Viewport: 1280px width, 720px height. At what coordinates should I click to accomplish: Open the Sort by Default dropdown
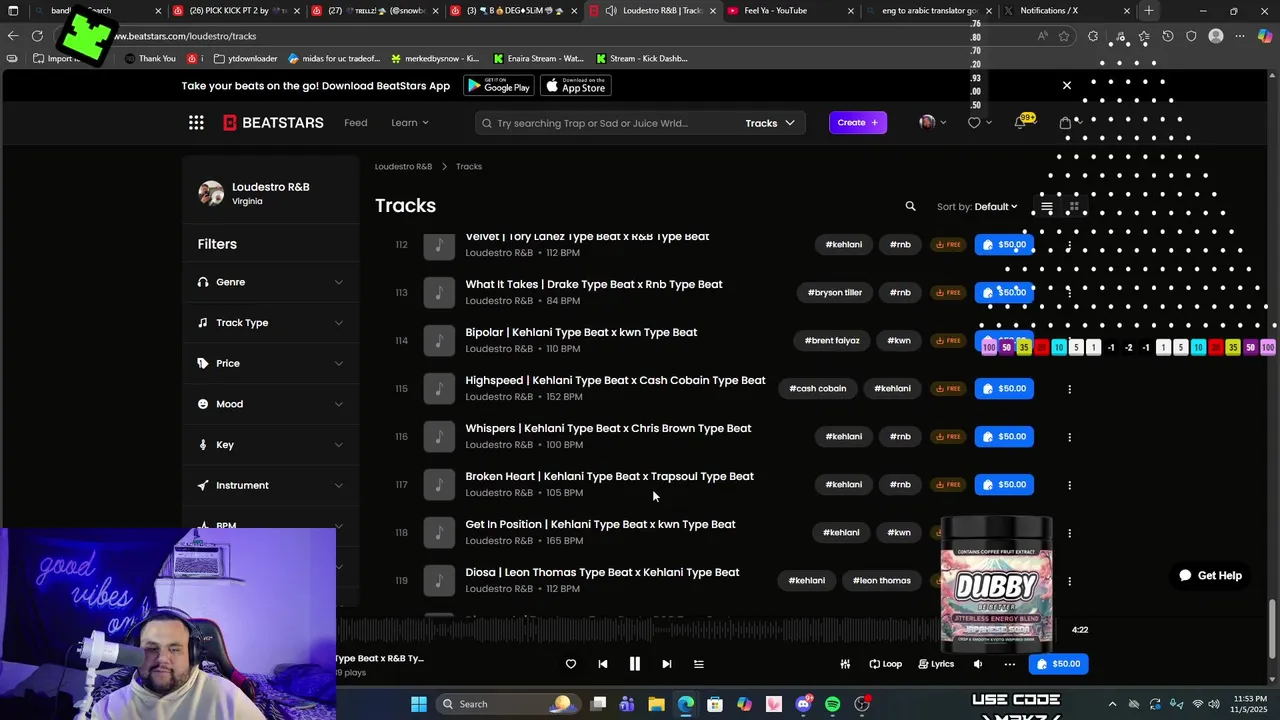point(996,207)
